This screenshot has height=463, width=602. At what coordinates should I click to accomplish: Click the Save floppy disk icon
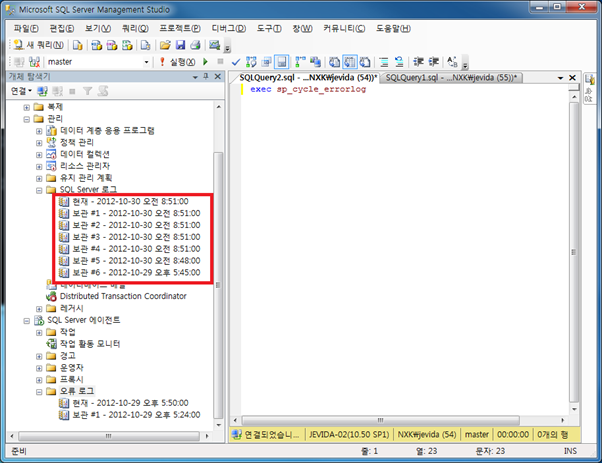(x=180, y=45)
